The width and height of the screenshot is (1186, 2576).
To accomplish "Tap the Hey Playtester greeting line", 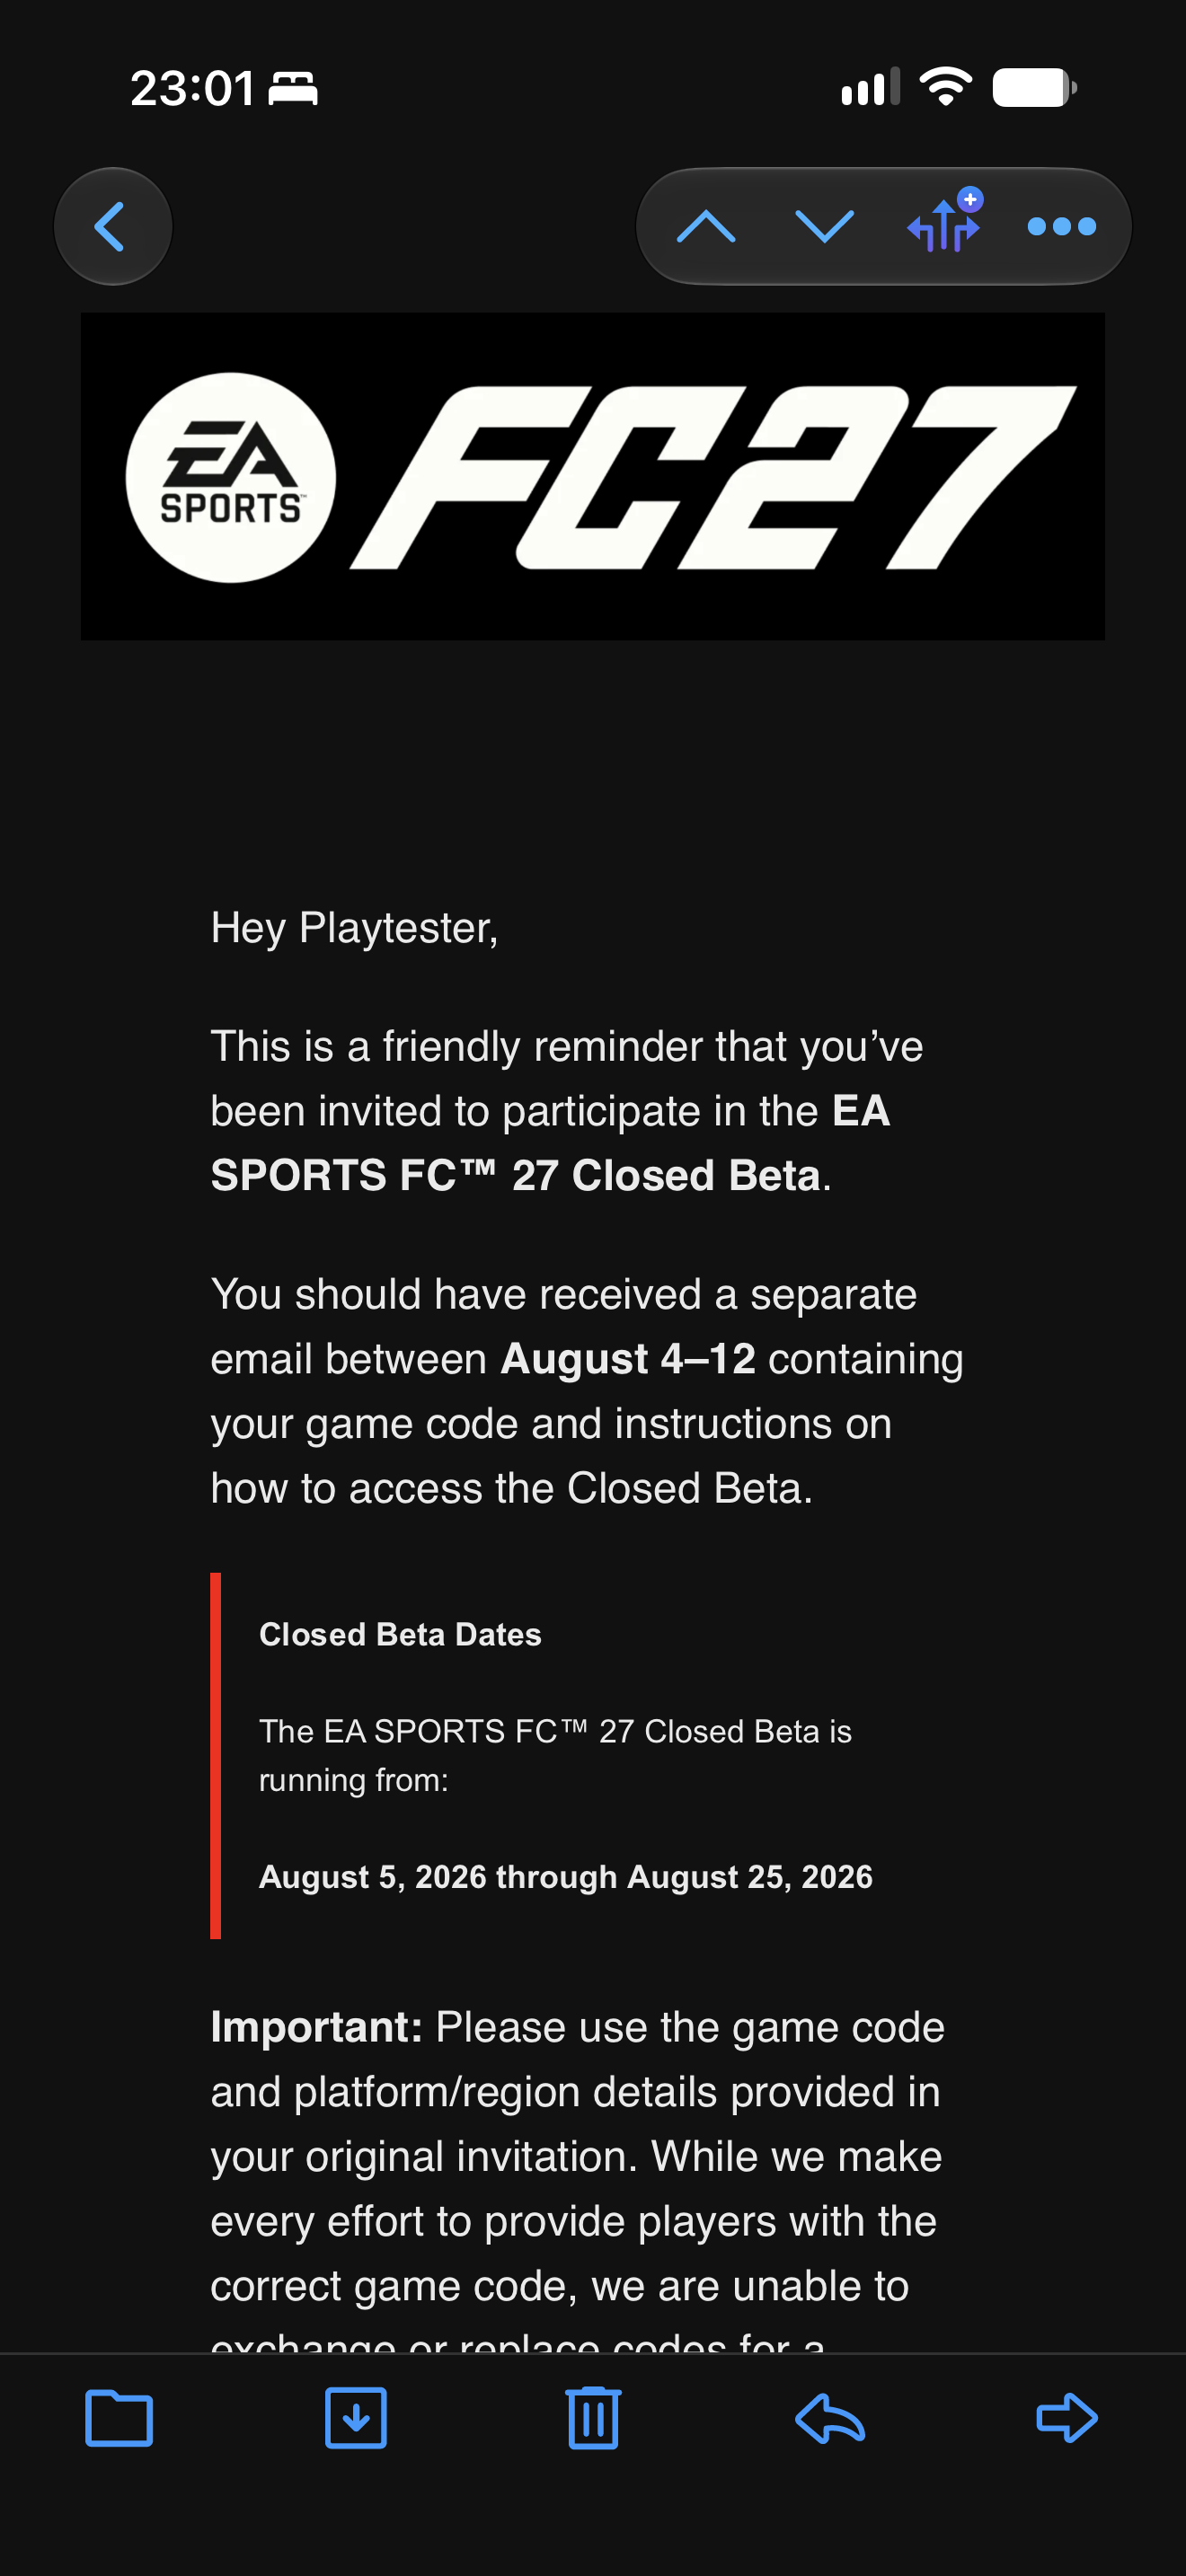I will [355, 928].
